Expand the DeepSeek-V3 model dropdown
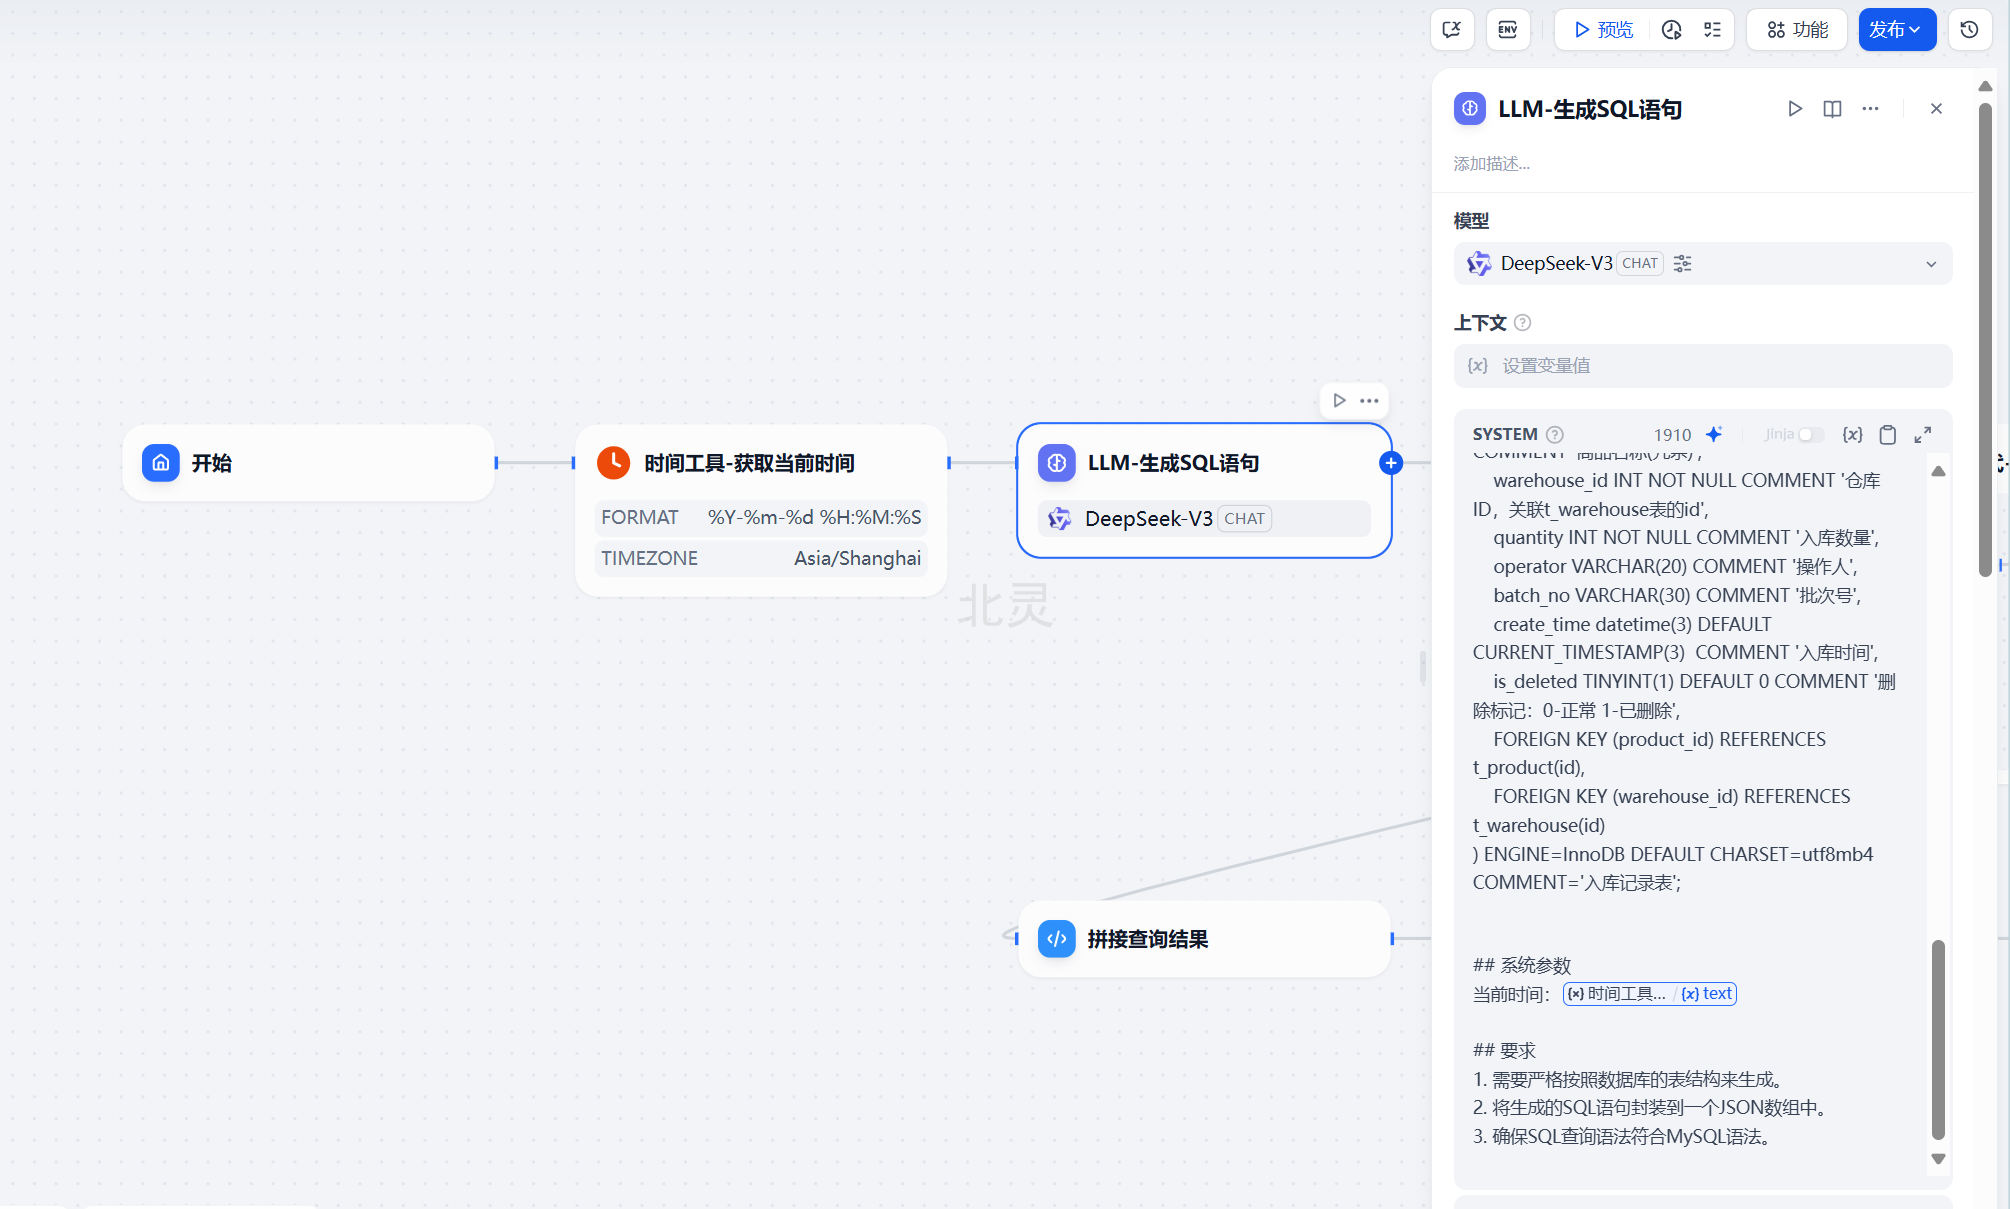Viewport: 2010px width, 1209px height. pyautogui.click(x=1931, y=264)
